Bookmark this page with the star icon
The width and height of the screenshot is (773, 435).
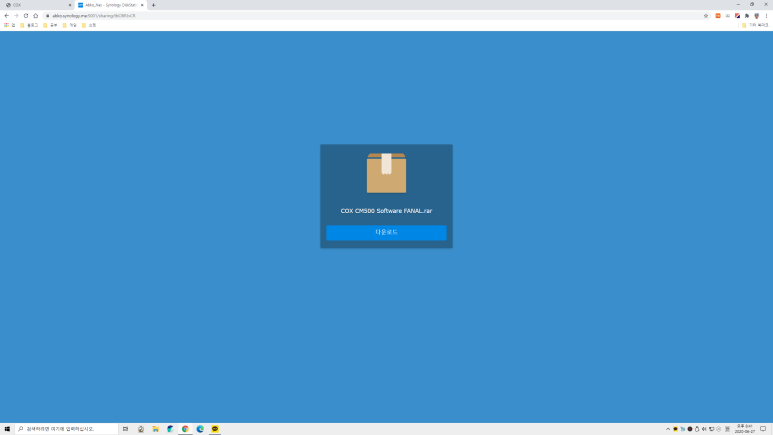(705, 16)
